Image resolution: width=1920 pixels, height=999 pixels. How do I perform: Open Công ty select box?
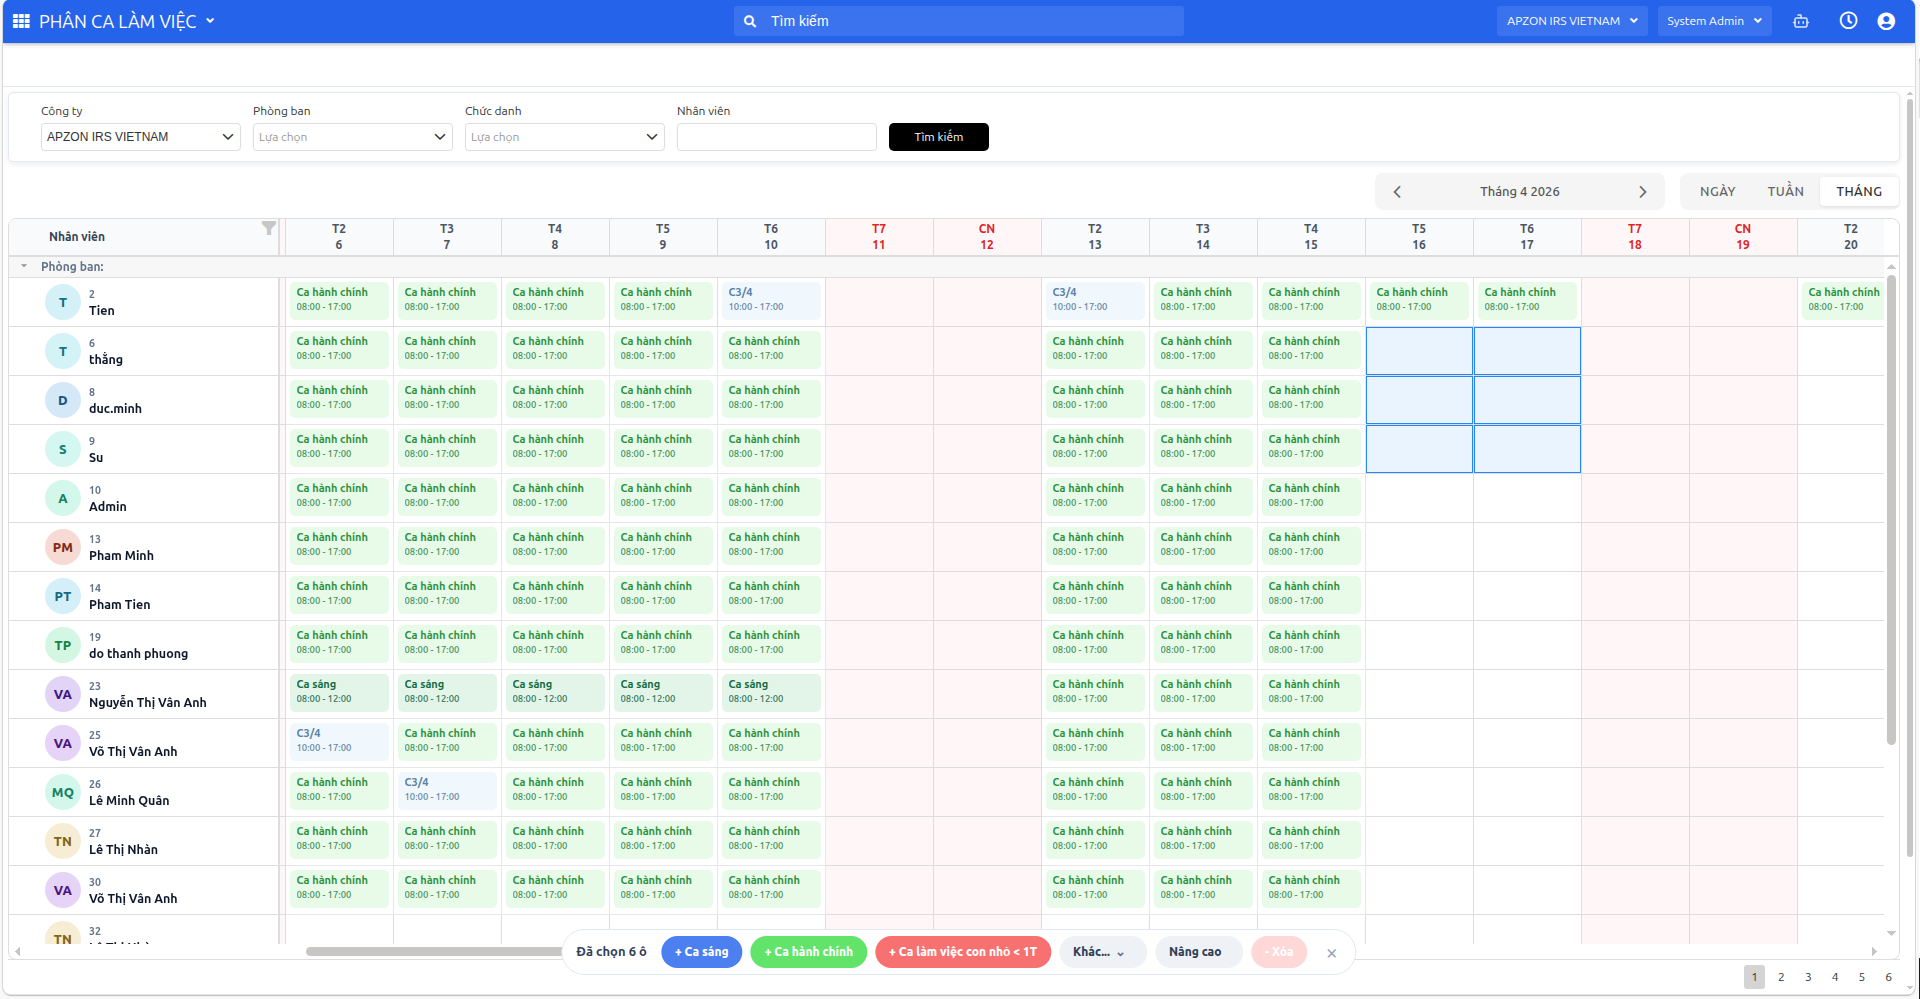coord(141,137)
